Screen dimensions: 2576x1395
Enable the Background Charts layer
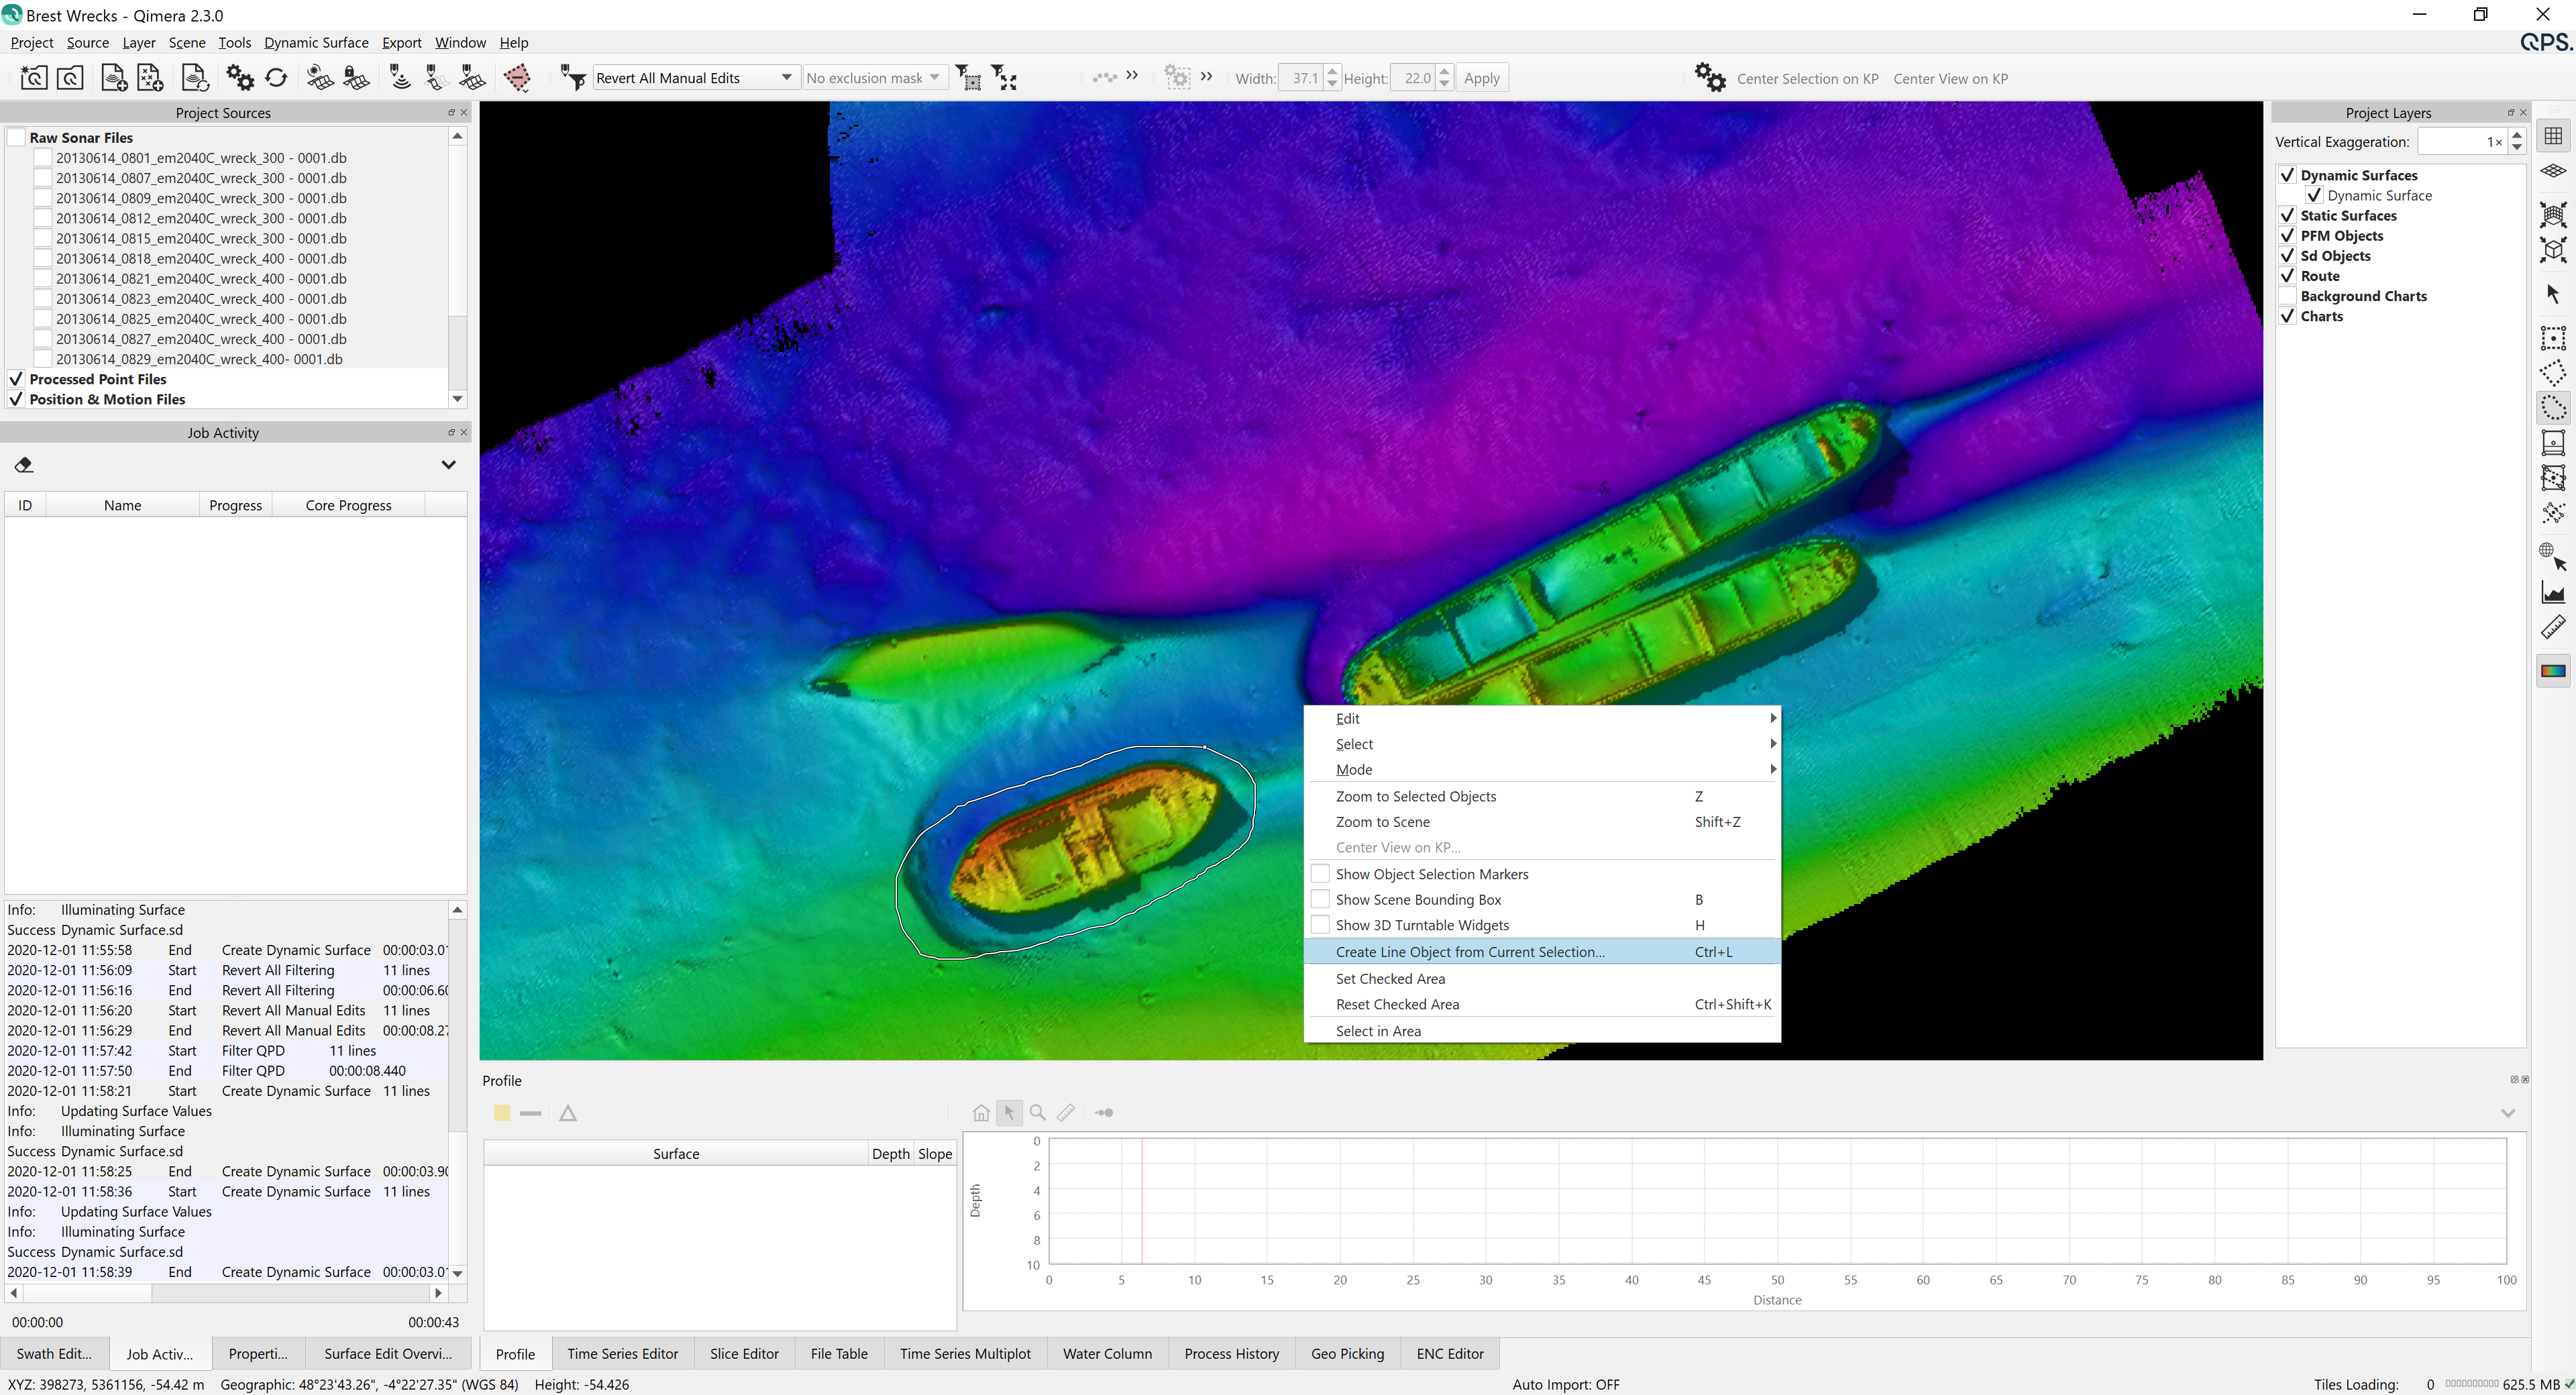pyautogui.click(x=2287, y=296)
